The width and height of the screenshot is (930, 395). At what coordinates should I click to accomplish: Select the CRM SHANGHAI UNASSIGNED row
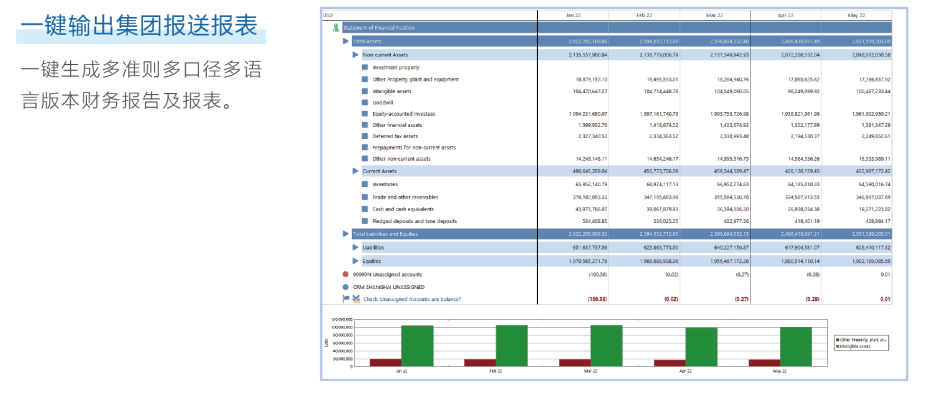[x=388, y=287]
